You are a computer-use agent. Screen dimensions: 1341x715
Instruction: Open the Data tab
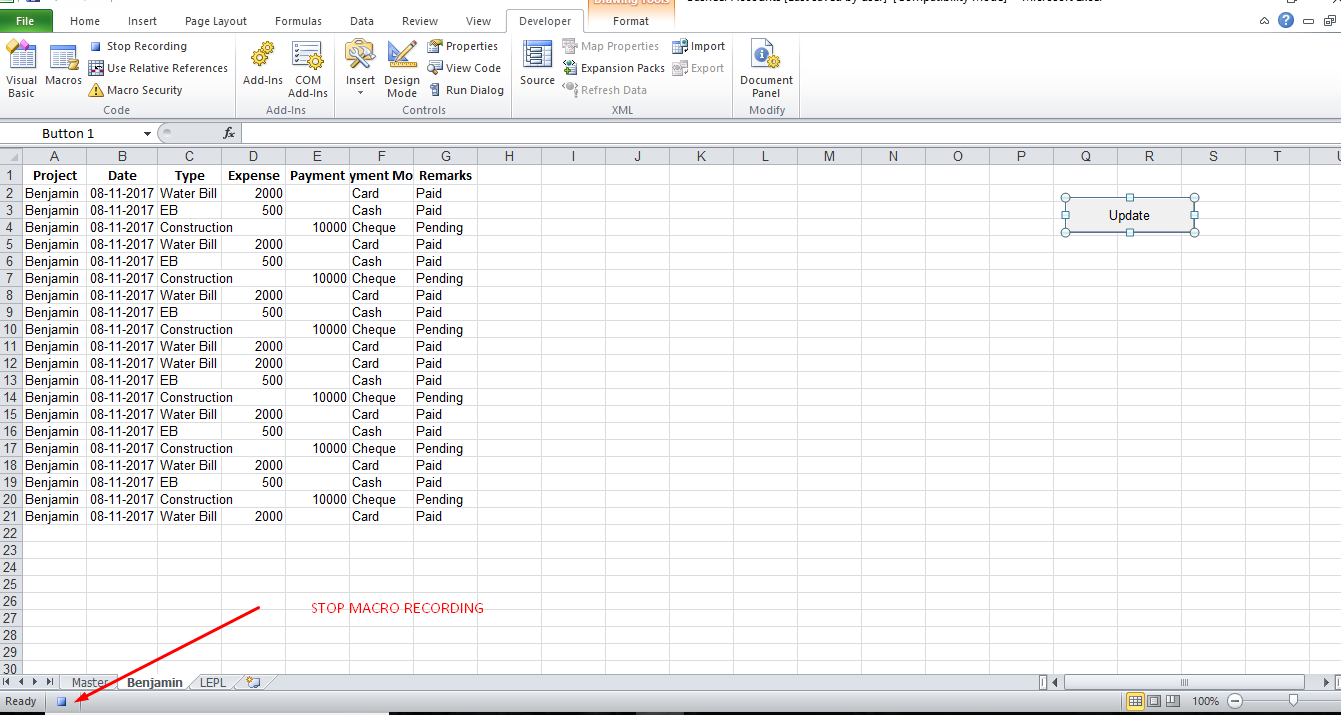[x=362, y=21]
